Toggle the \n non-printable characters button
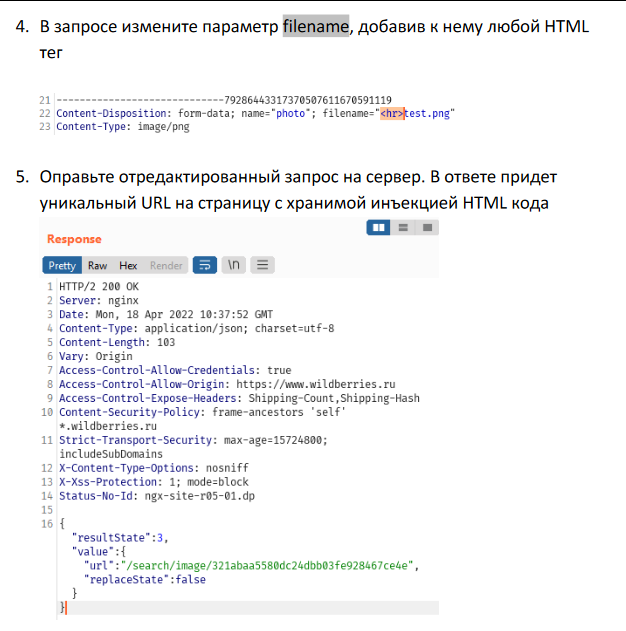Screen dimensions: 626x631 (x=234, y=265)
